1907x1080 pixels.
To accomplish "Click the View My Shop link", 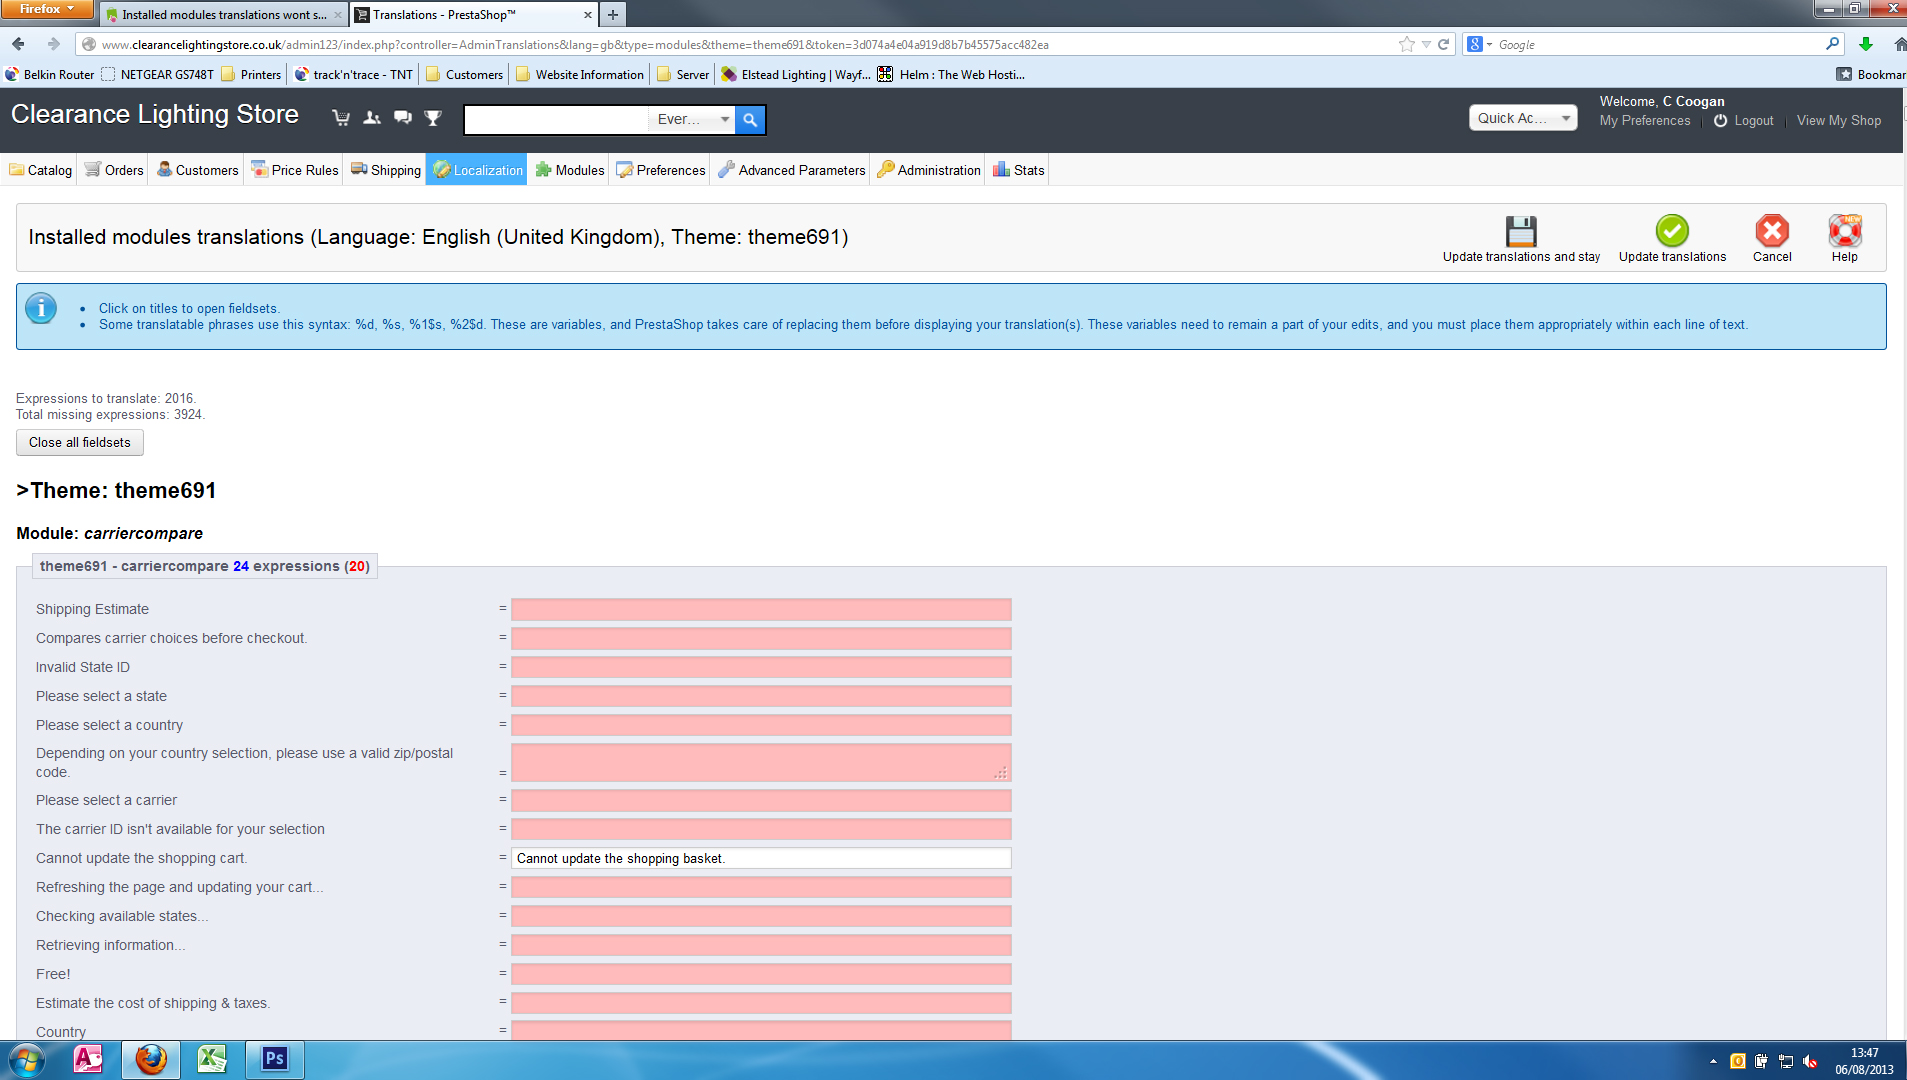I will point(1839,121).
